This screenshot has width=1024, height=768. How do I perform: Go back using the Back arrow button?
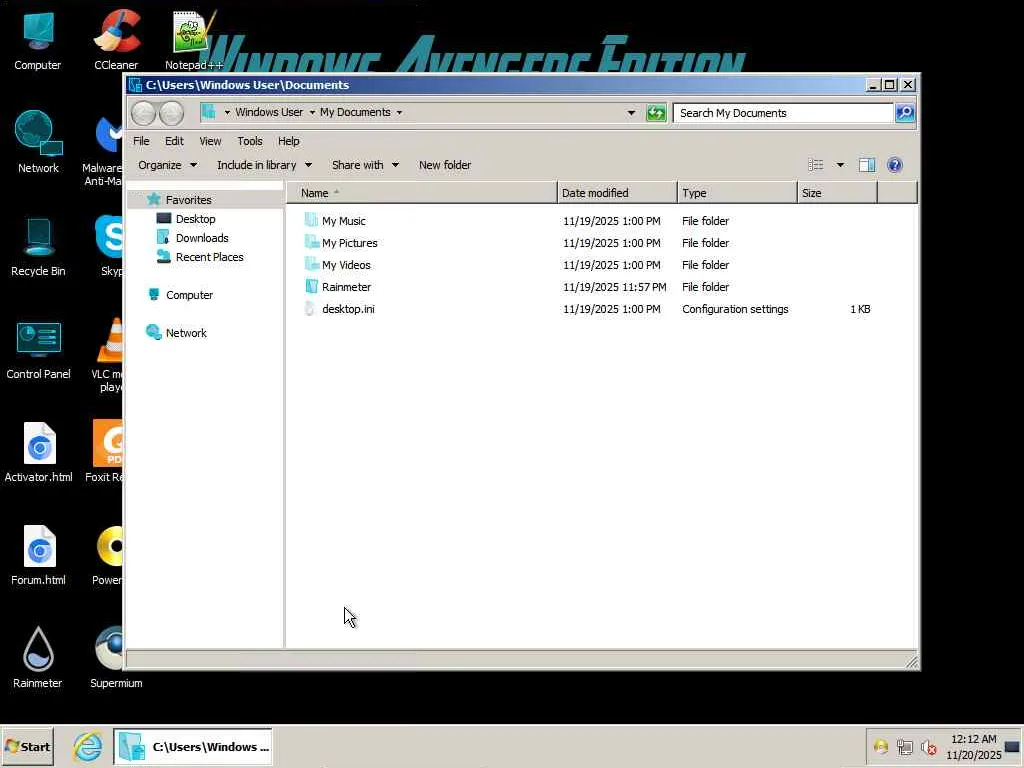pos(143,113)
